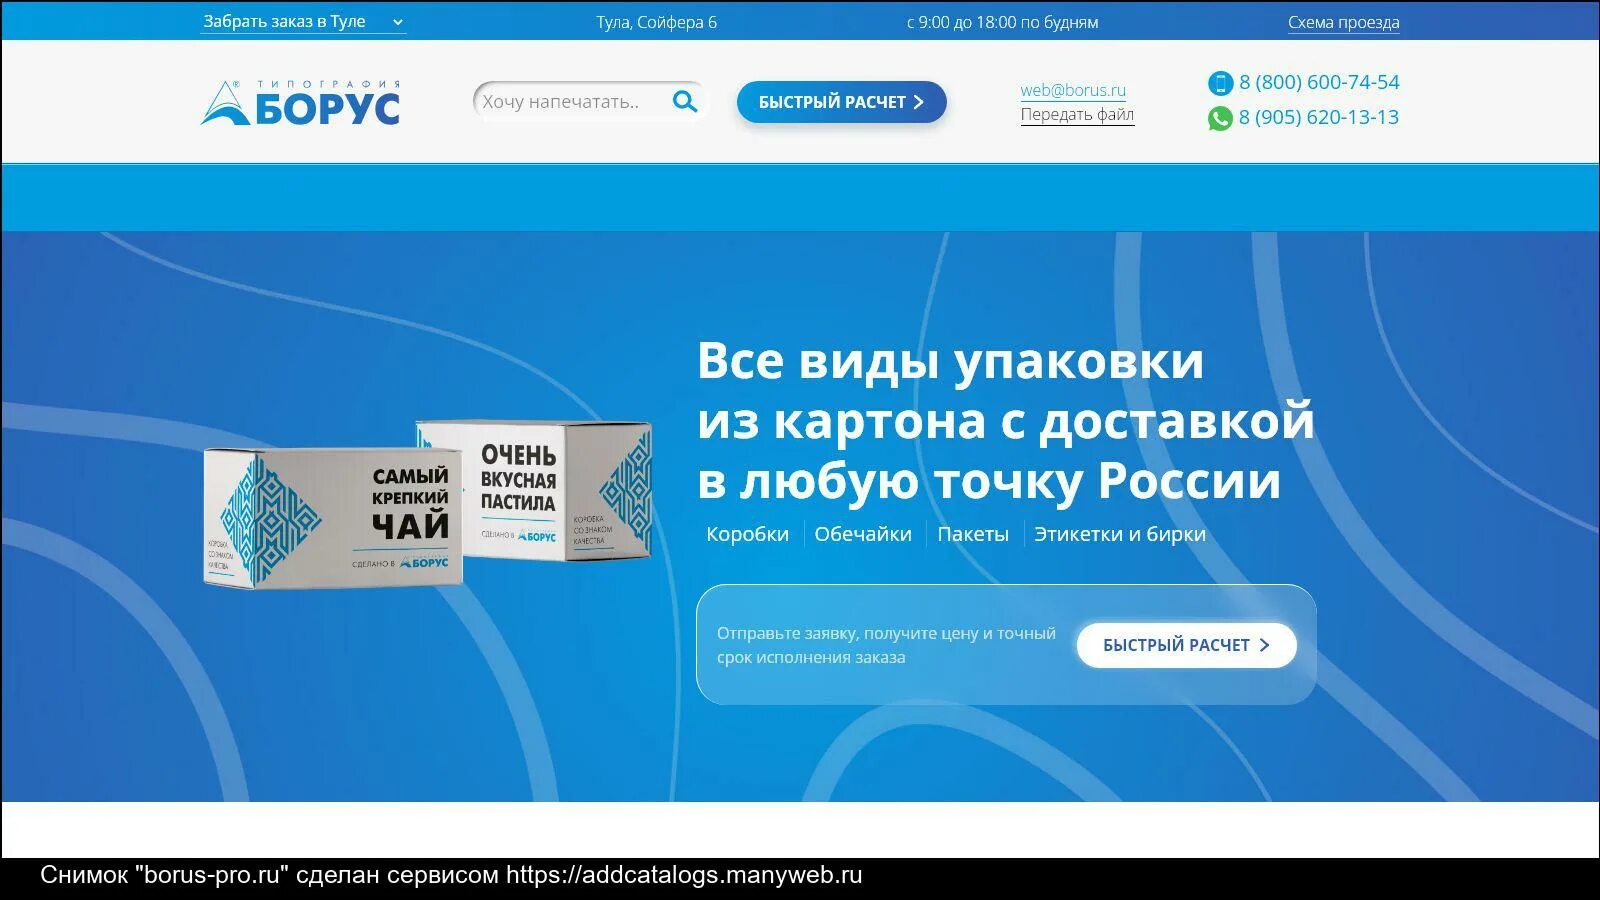Click the green WhatsApp icon
Image resolution: width=1600 pixels, height=900 pixels.
(1220, 118)
